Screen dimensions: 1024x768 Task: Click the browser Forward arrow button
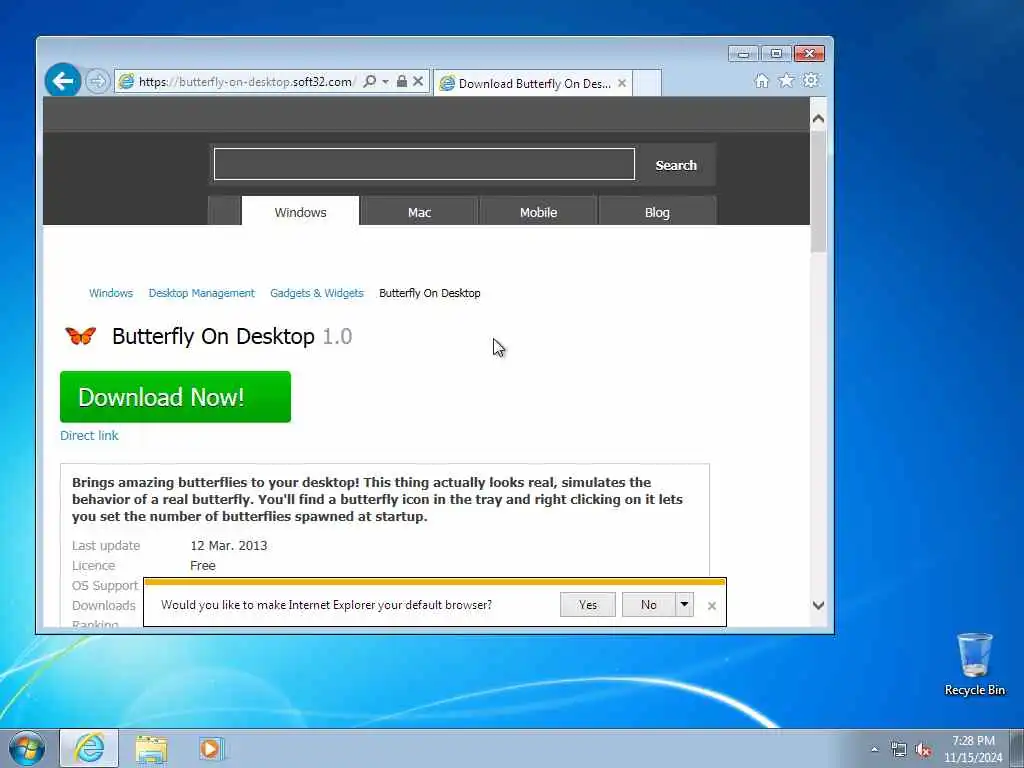(x=97, y=82)
